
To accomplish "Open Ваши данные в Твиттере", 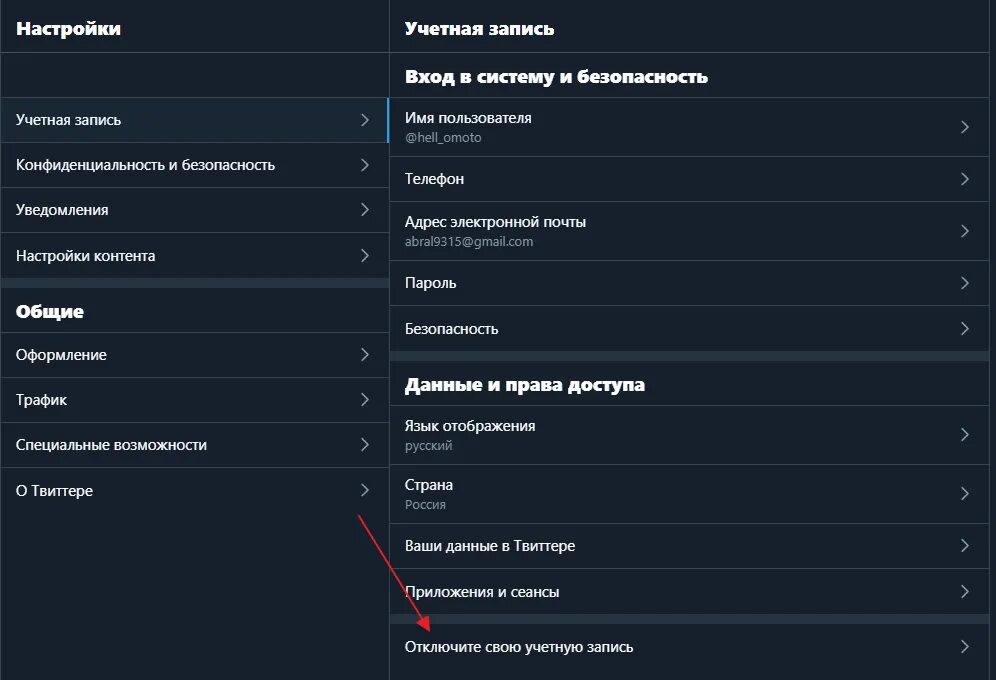I will click(689, 546).
